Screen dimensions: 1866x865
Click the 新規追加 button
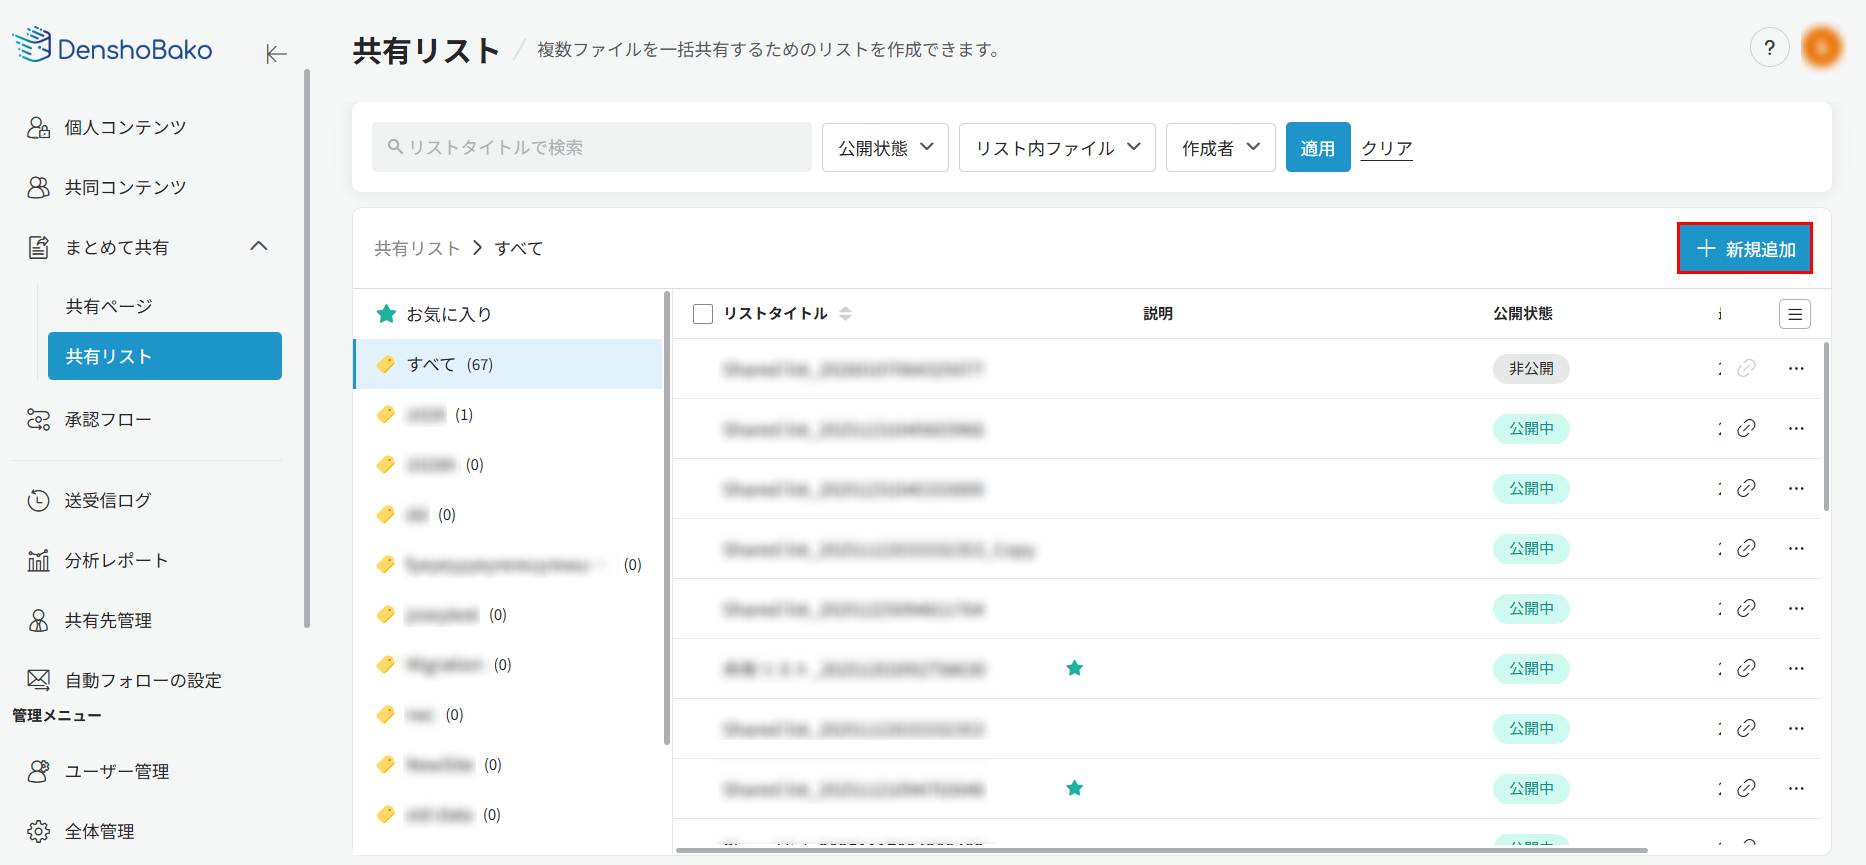[x=1745, y=248]
